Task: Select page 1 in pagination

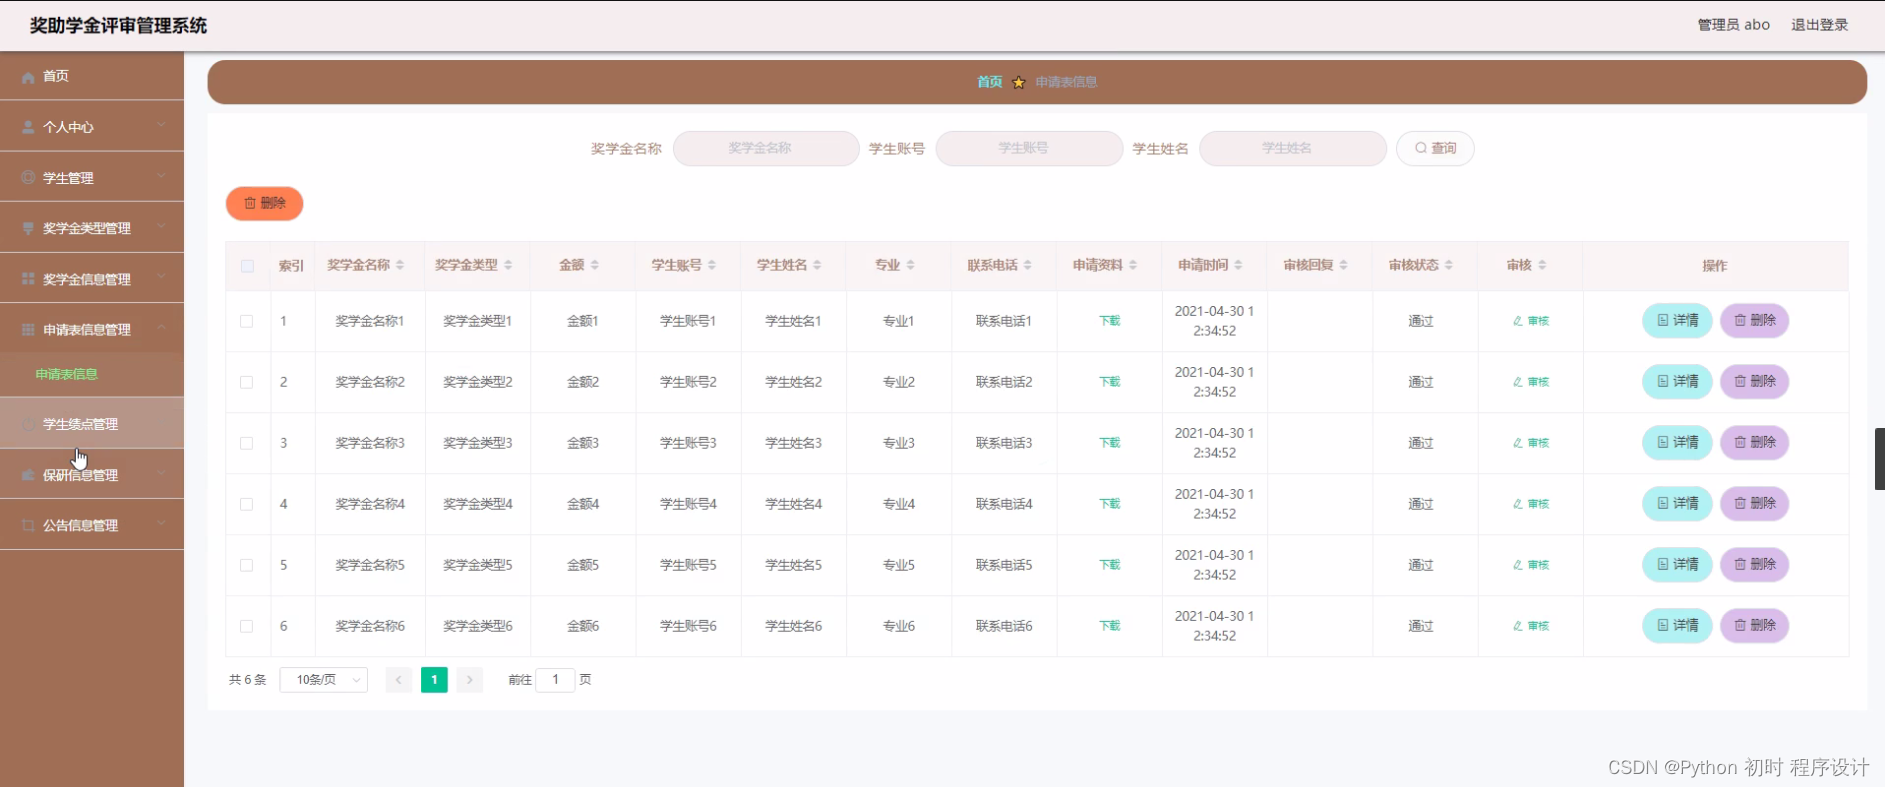Action: click(x=434, y=680)
